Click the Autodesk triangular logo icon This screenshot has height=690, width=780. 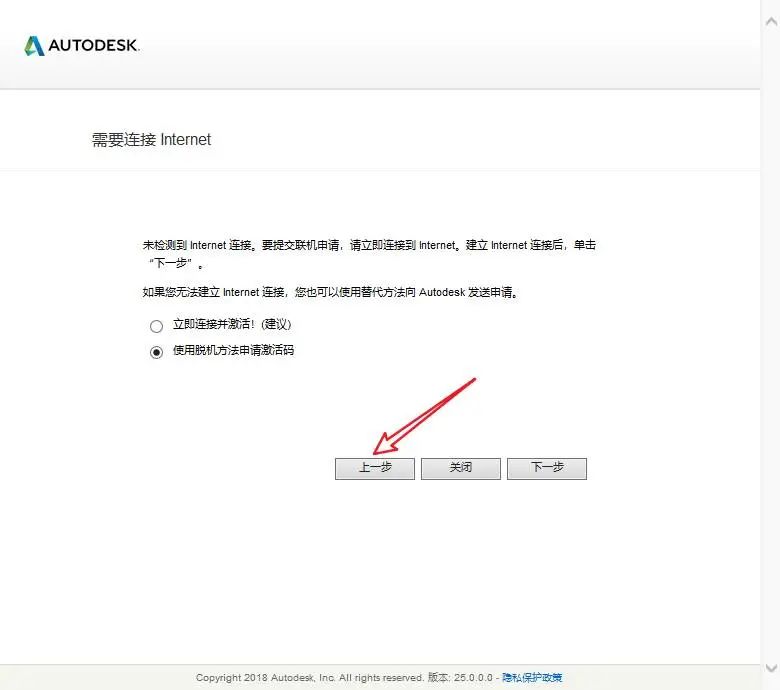click(x=34, y=46)
